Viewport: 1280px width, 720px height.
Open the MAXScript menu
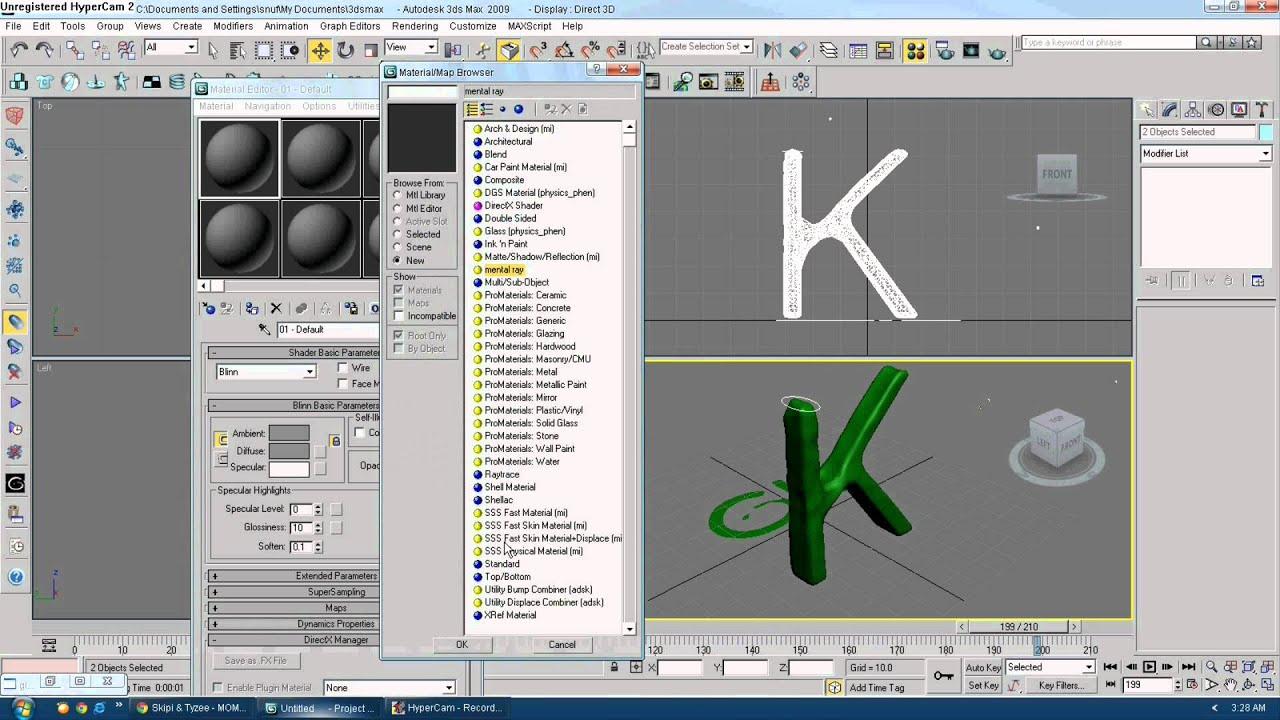coord(530,26)
